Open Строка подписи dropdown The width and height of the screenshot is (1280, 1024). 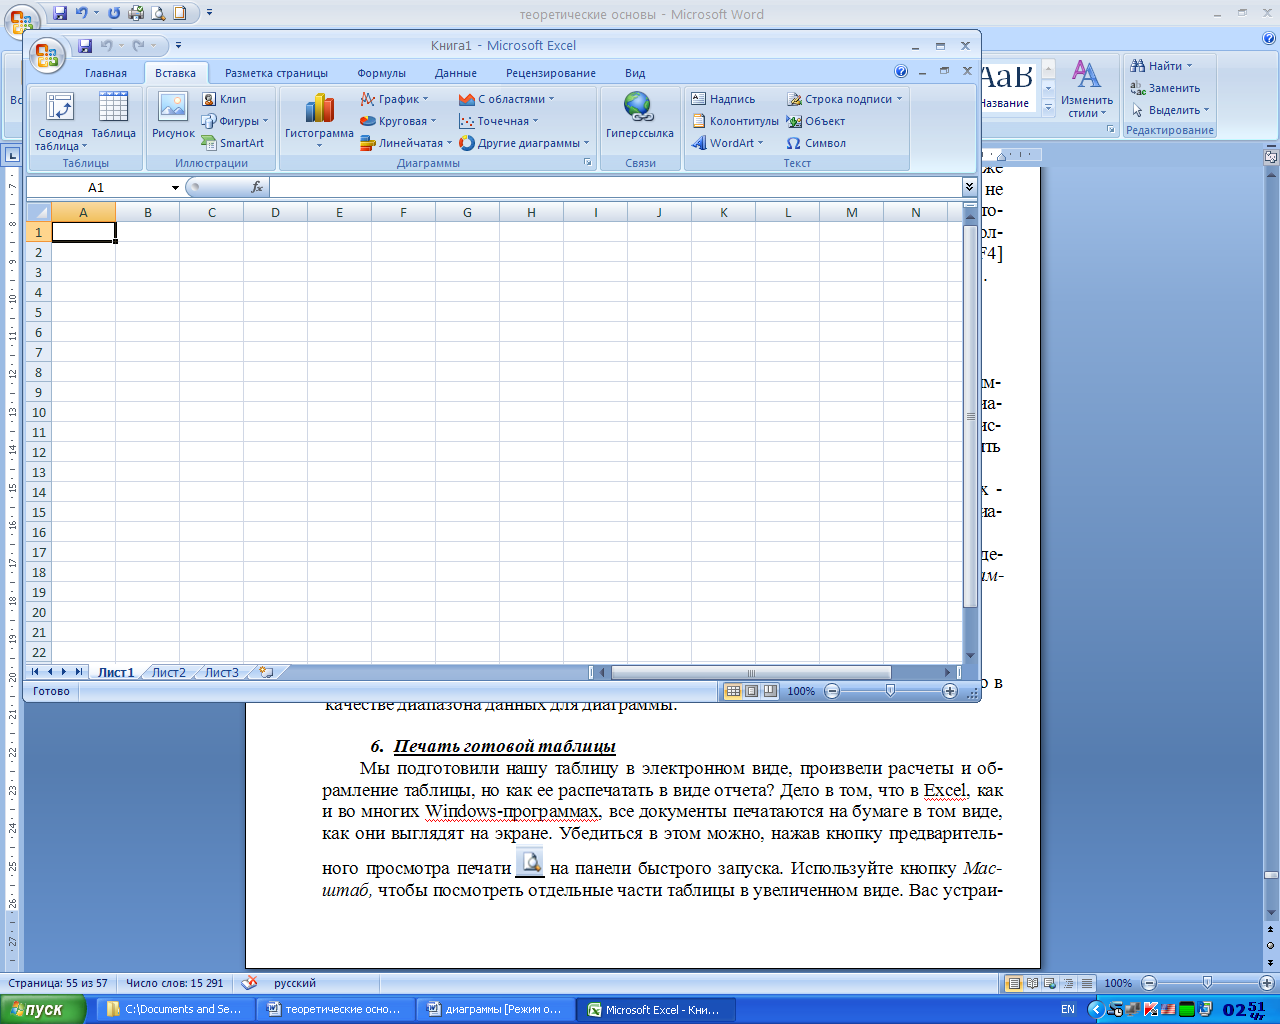click(x=844, y=99)
